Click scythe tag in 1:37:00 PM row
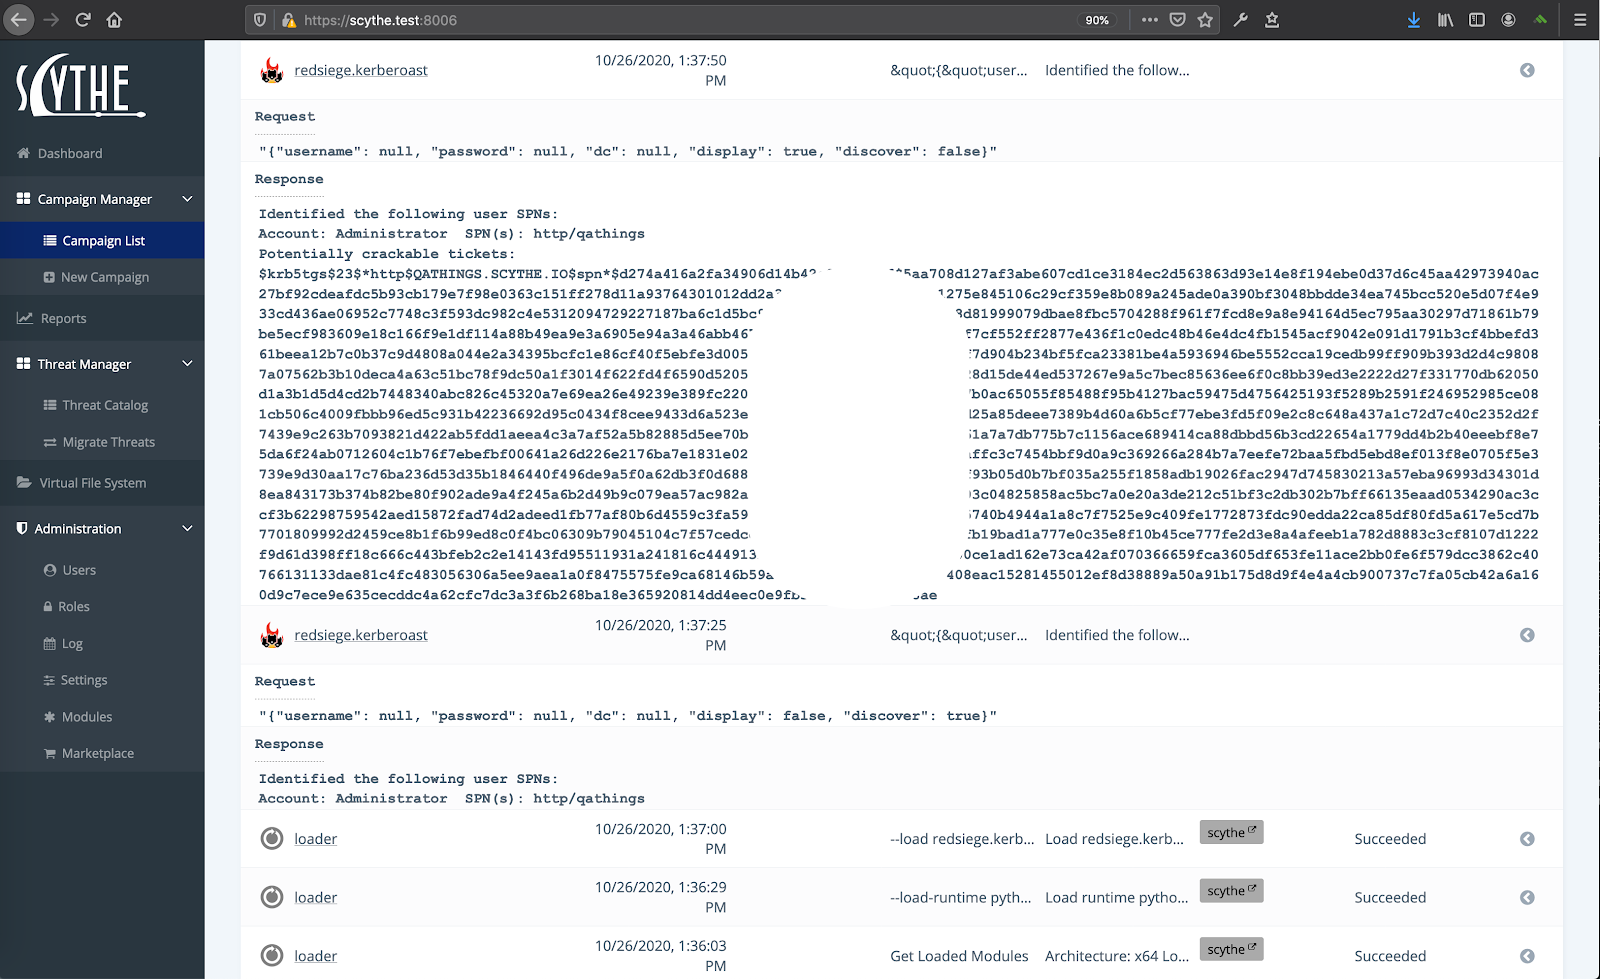Image resolution: width=1600 pixels, height=979 pixels. pos(1231,832)
